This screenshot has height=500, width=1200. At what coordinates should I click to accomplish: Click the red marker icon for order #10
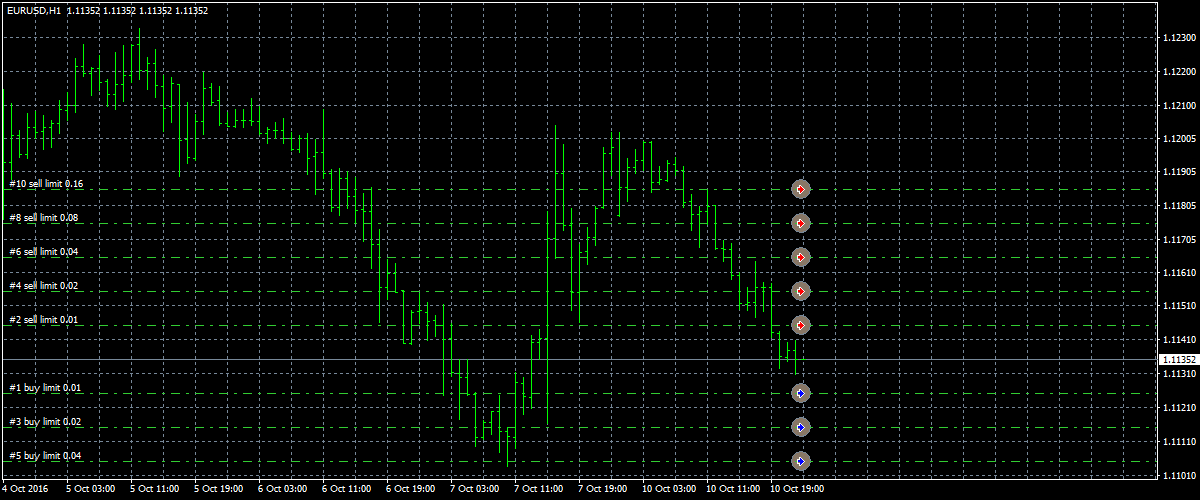pos(800,189)
